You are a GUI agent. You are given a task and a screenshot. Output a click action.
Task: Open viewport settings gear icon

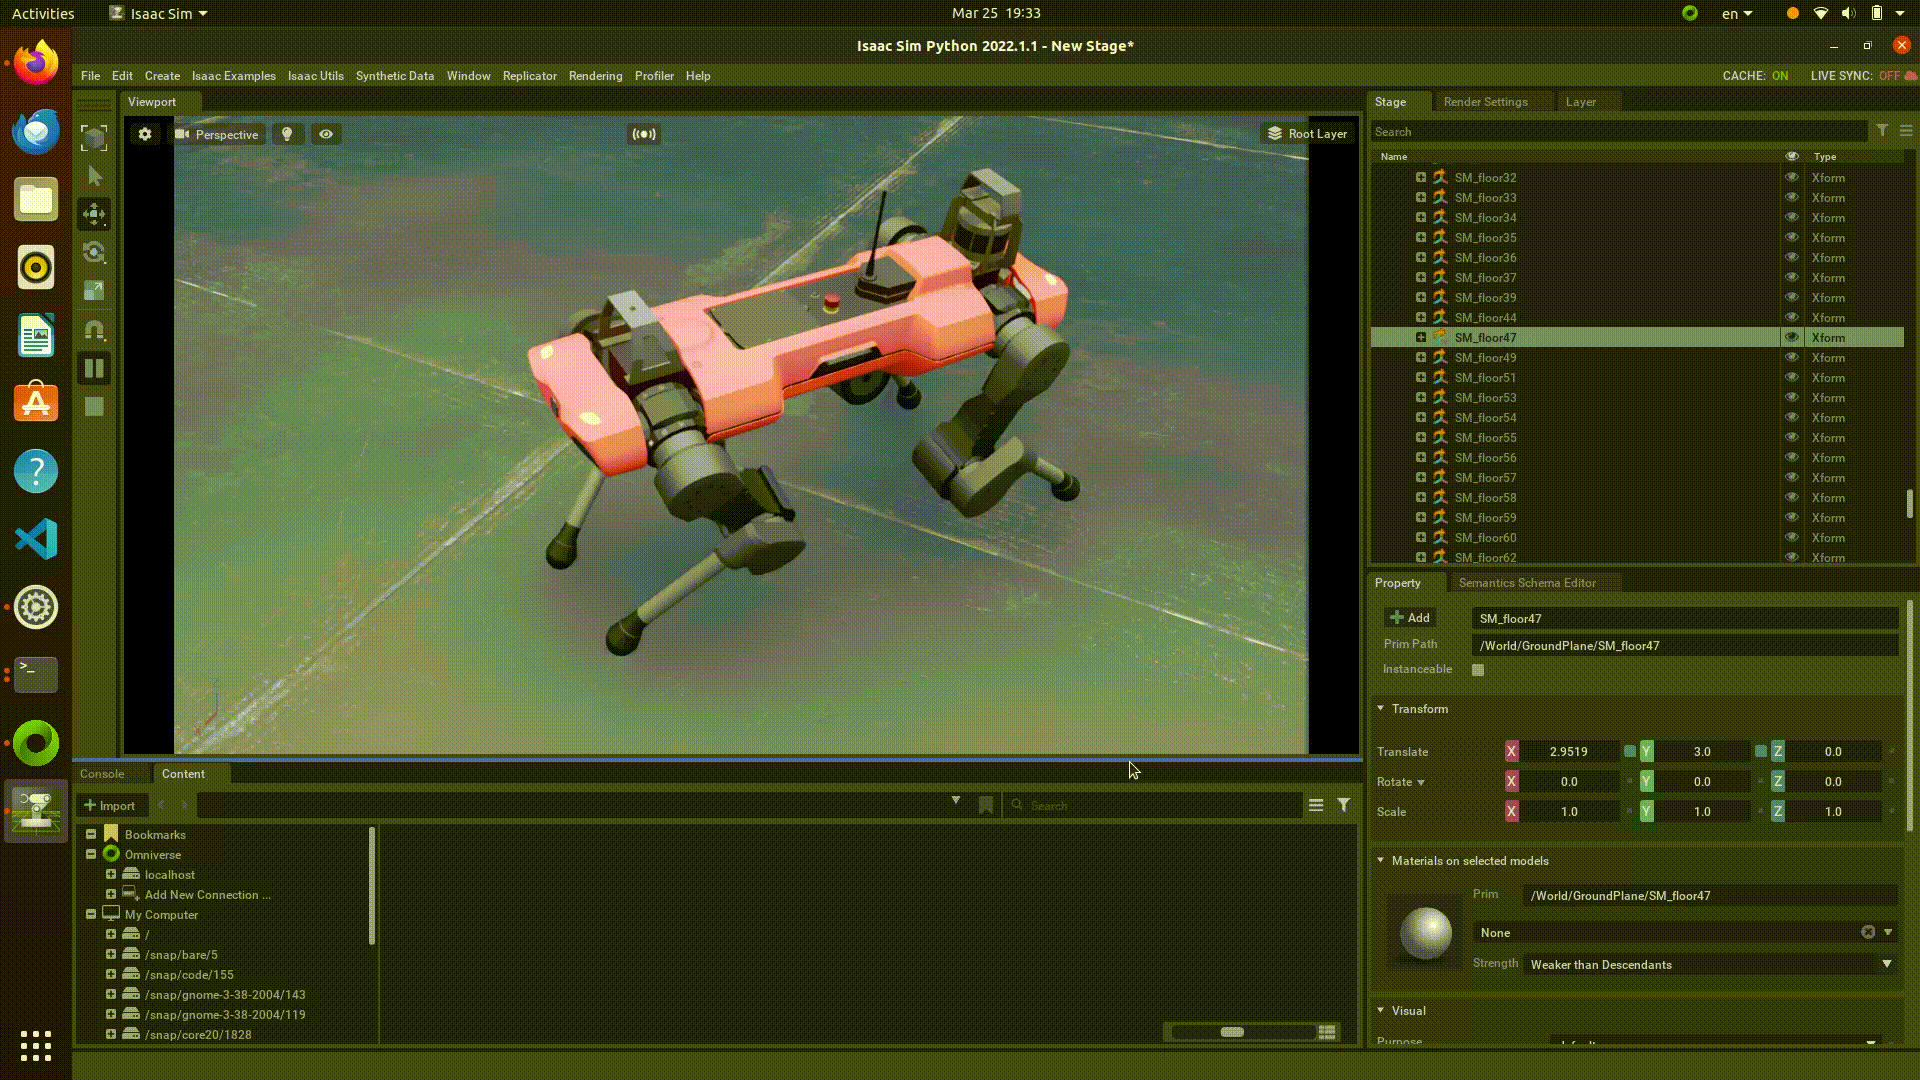(x=145, y=134)
